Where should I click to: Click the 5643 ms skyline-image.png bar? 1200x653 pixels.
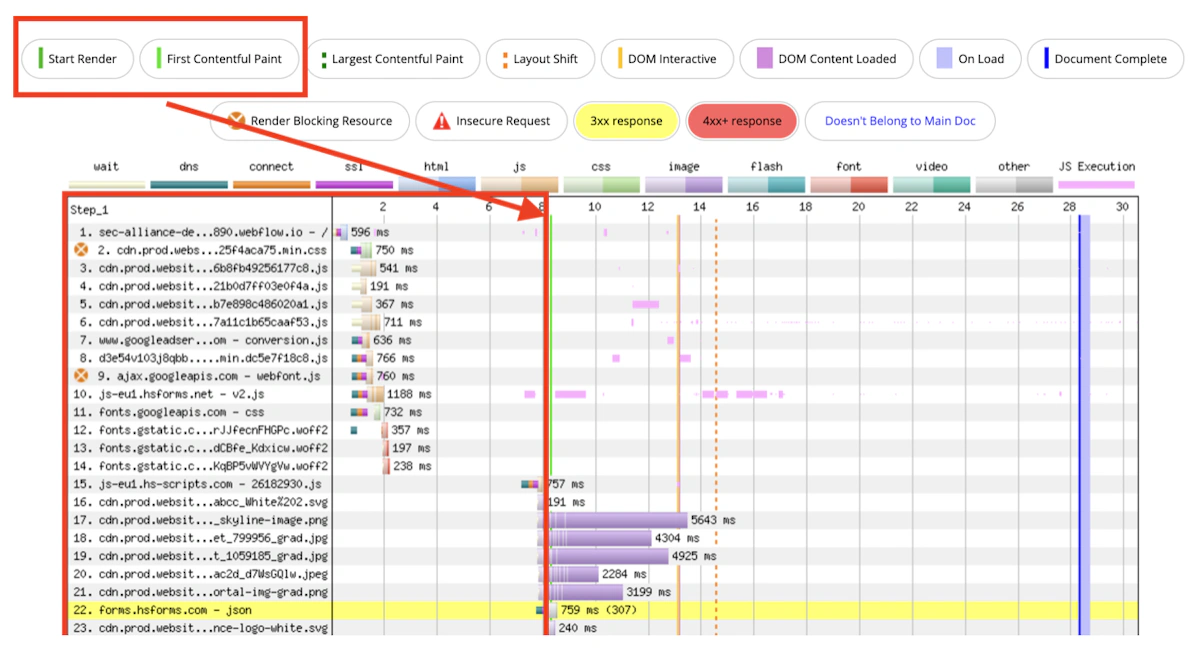tap(617, 520)
